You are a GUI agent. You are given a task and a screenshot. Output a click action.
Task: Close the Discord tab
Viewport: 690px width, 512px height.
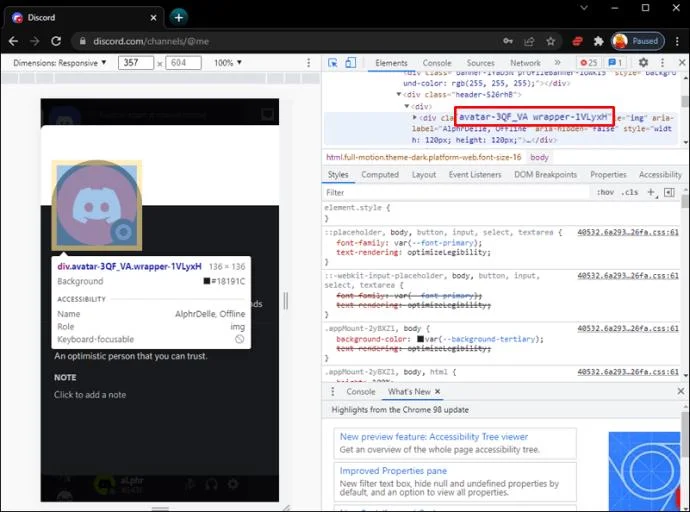coord(153,18)
